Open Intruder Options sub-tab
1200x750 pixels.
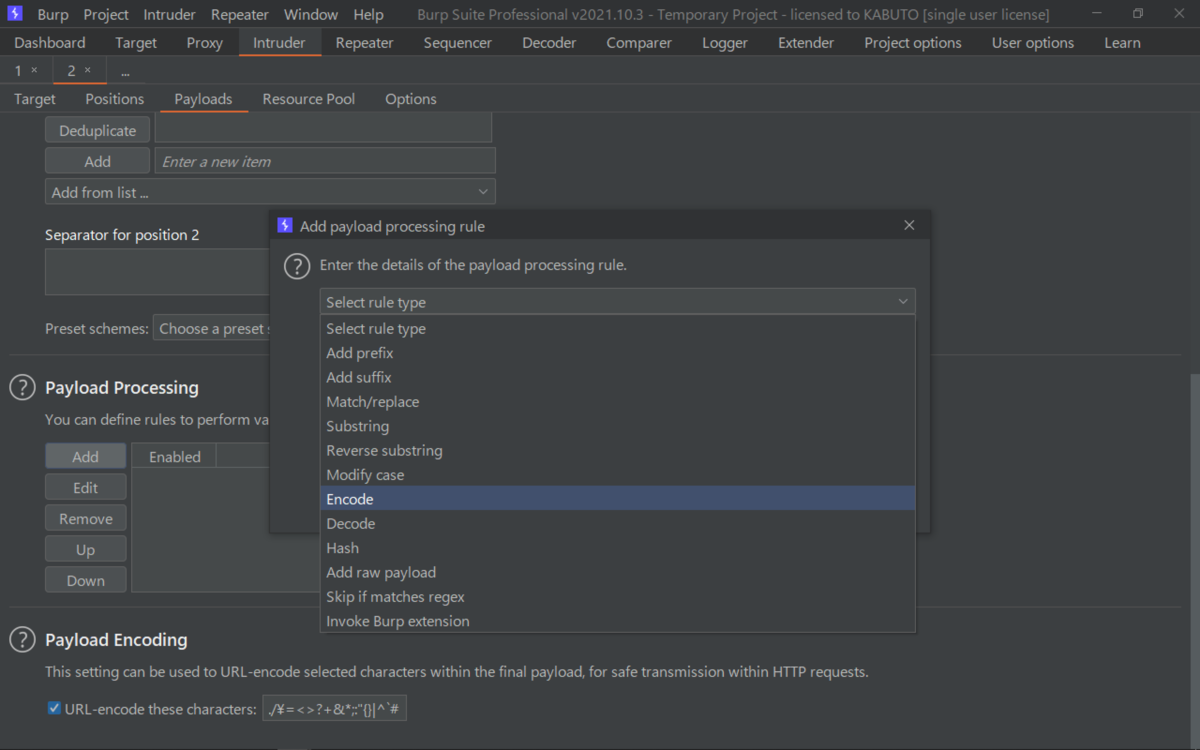tap(411, 99)
